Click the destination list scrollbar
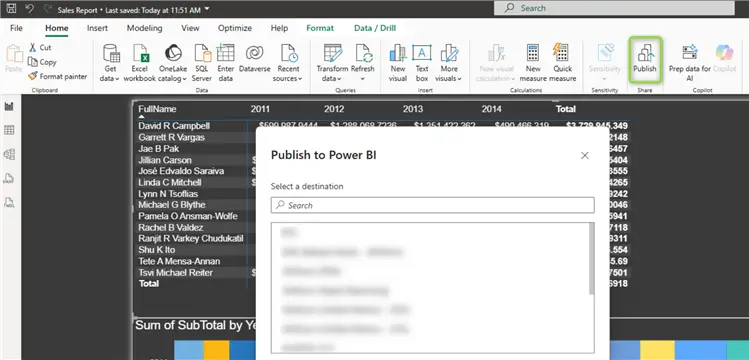Viewport: 749px width, 360px height. [x=592, y=259]
